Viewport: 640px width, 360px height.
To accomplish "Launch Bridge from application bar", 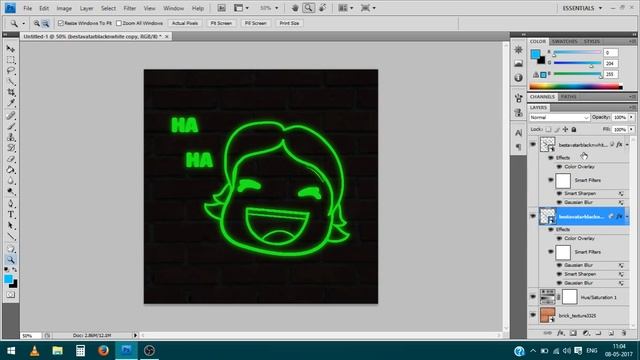I will pyautogui.click(x=221, y=8).
